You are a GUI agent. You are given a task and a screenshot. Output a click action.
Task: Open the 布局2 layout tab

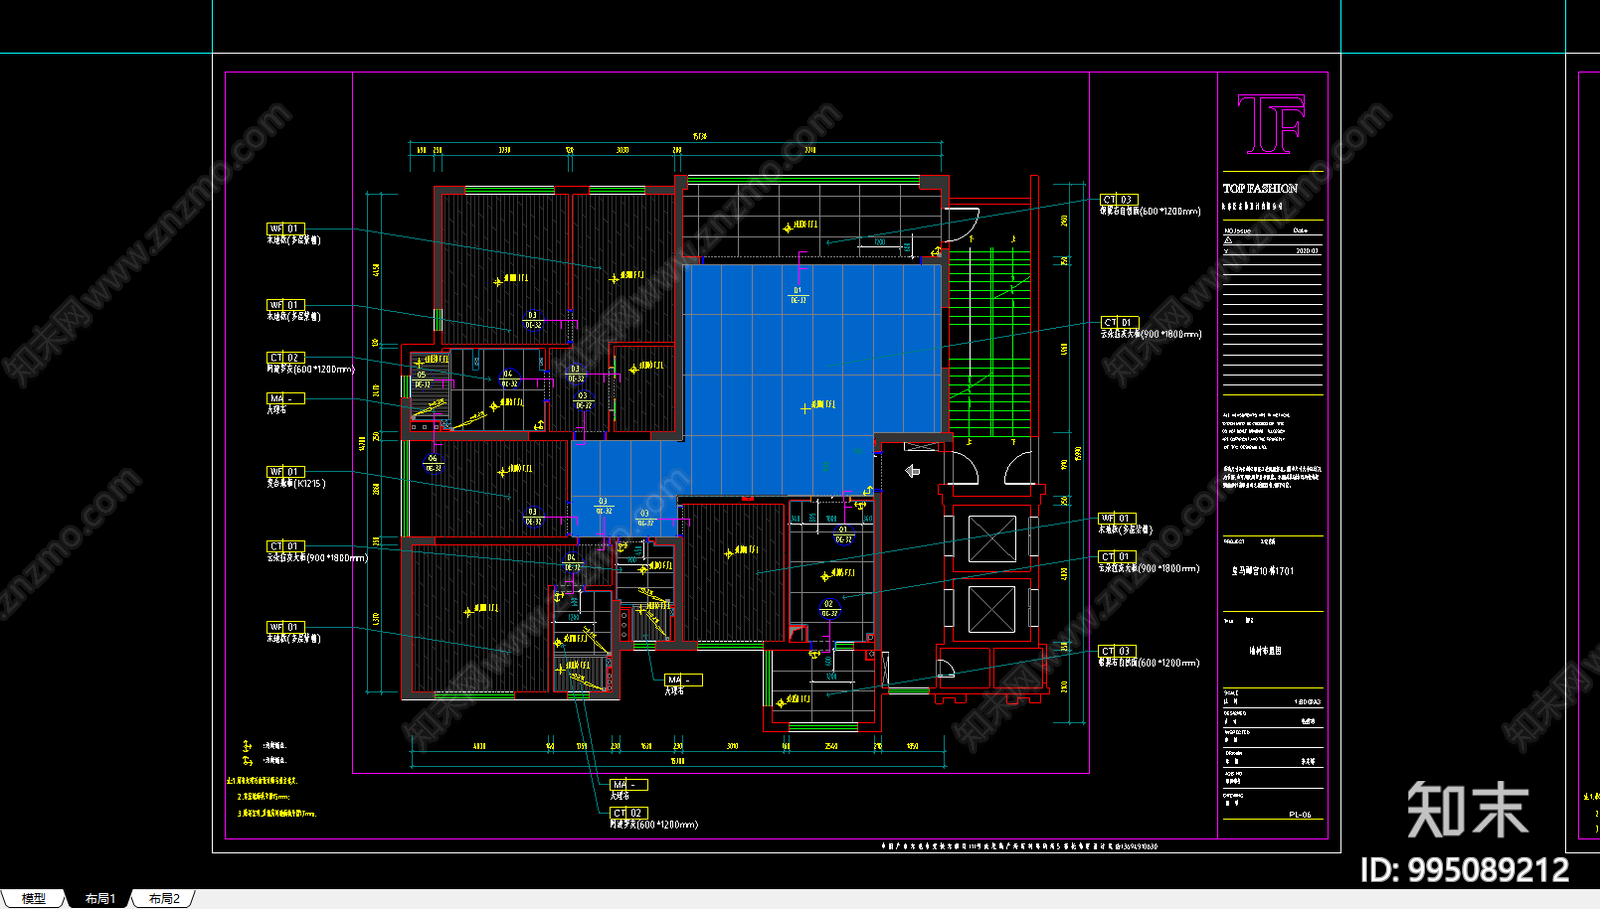pos(164,898)
